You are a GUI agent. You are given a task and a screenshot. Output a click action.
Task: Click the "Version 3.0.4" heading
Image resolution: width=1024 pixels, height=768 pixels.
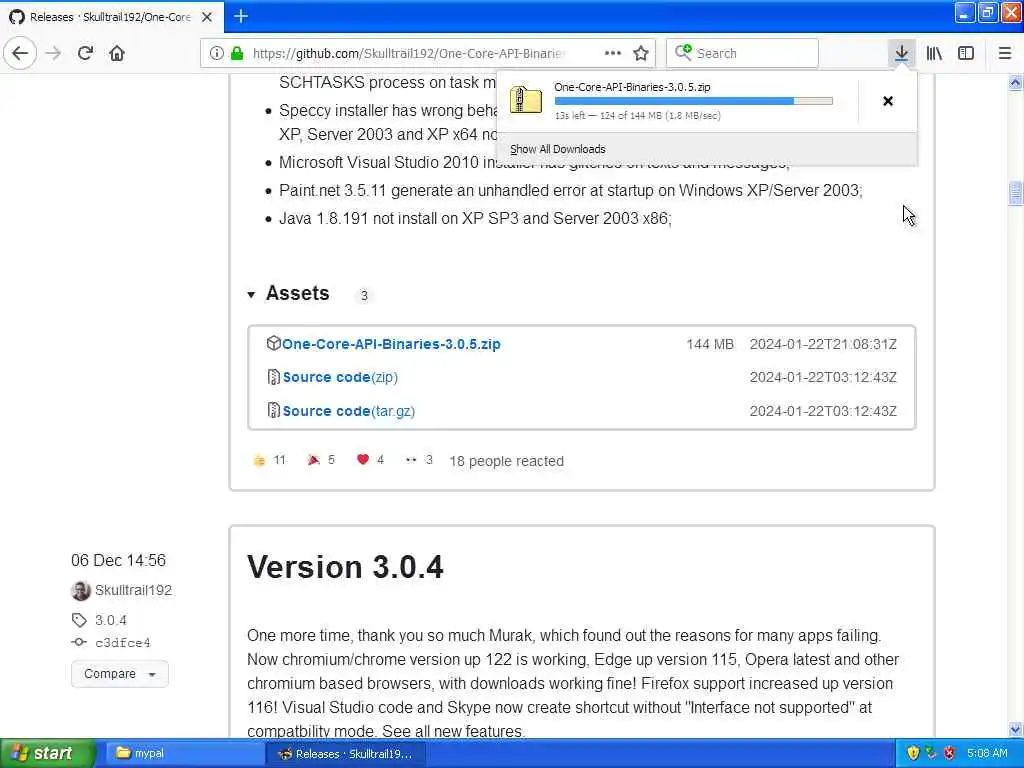point(345,567)
